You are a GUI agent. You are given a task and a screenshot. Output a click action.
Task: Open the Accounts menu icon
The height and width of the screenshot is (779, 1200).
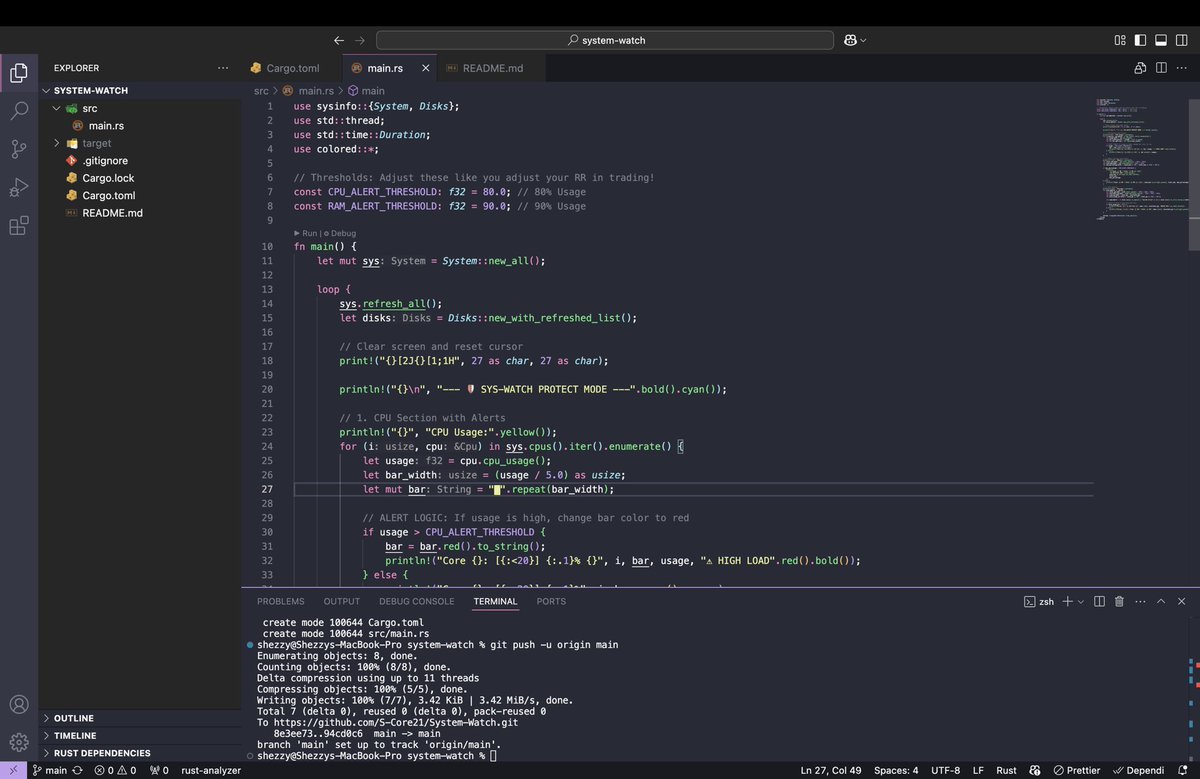point(18,704)
